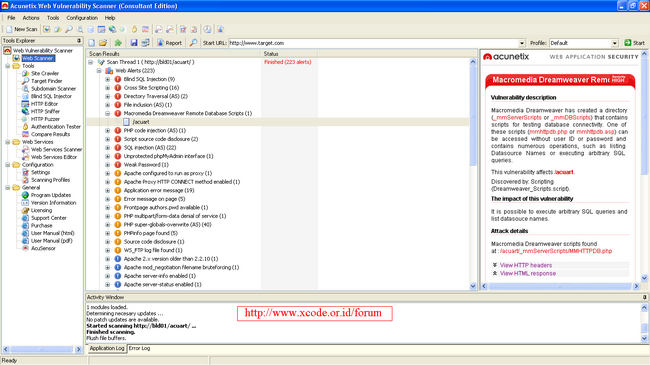Click the green Start button

(635, 43)
